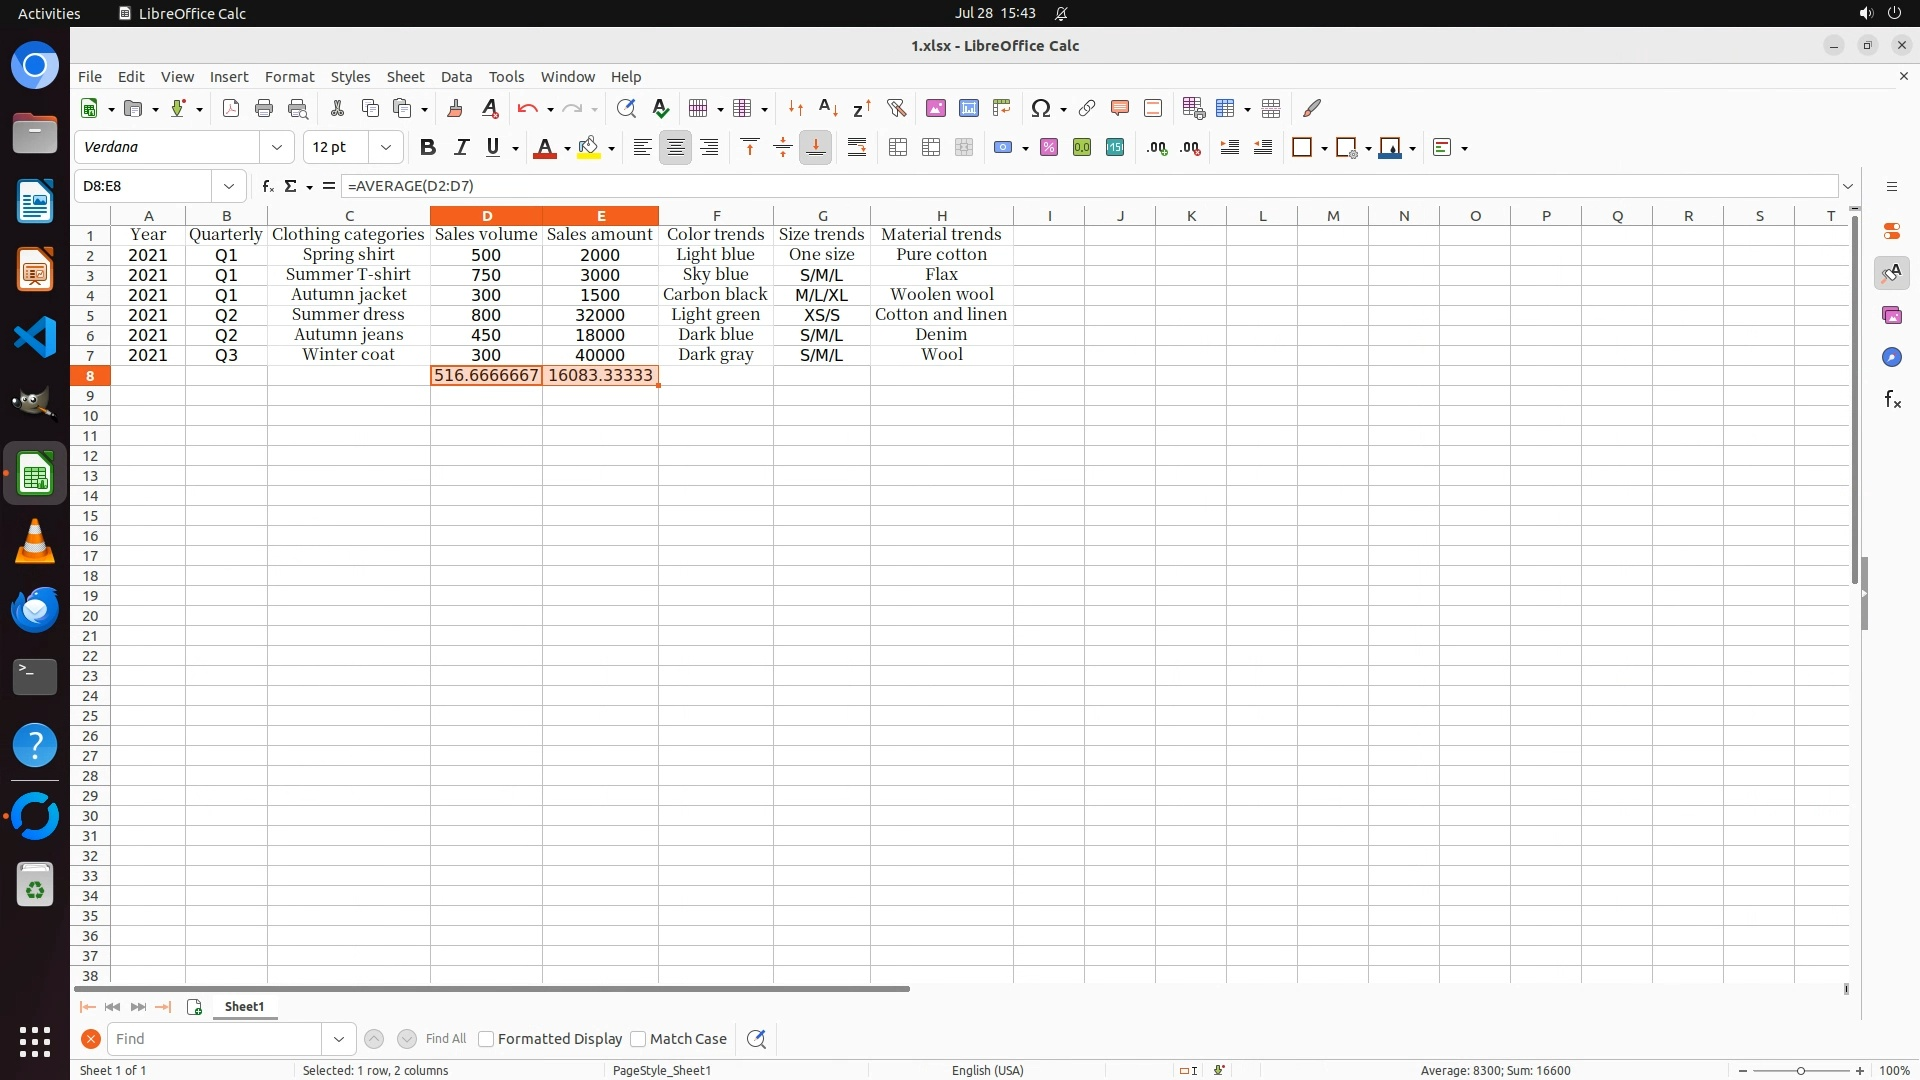Click the Sort Ascending icon
Screen dimensions: 1920x1080
click(828, 108)
